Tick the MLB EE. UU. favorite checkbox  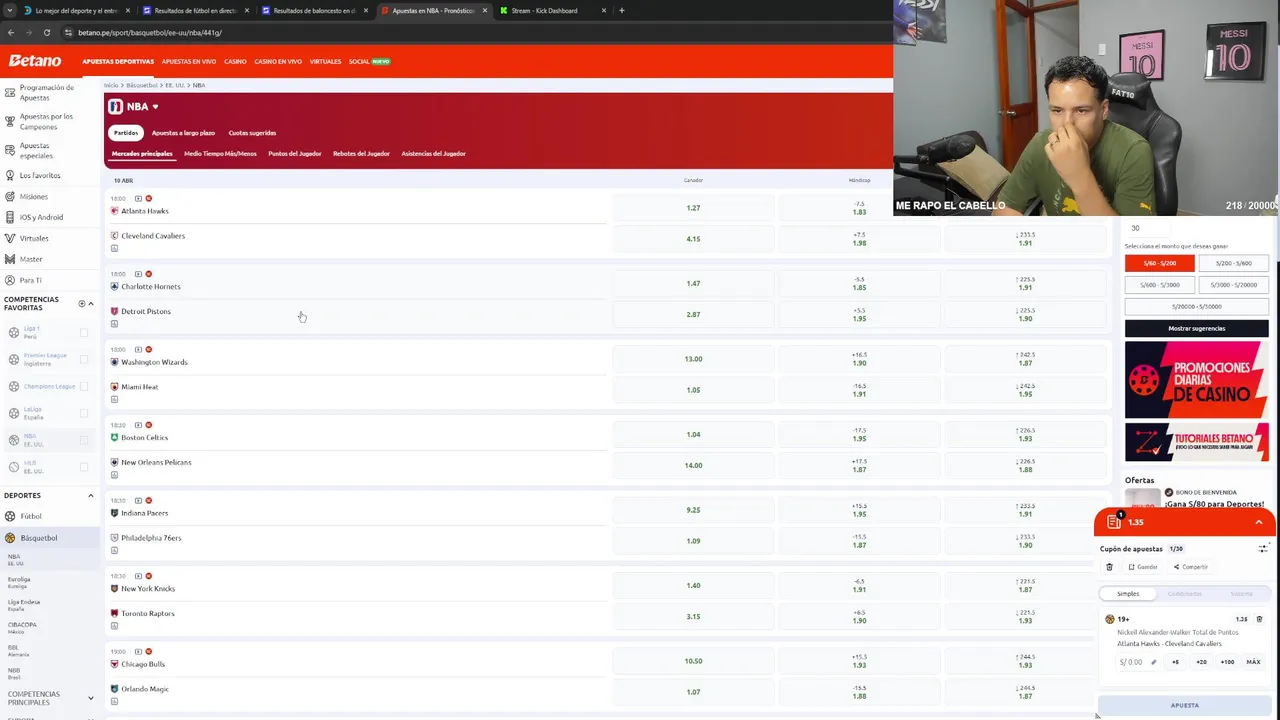click(x=83, y=467)
